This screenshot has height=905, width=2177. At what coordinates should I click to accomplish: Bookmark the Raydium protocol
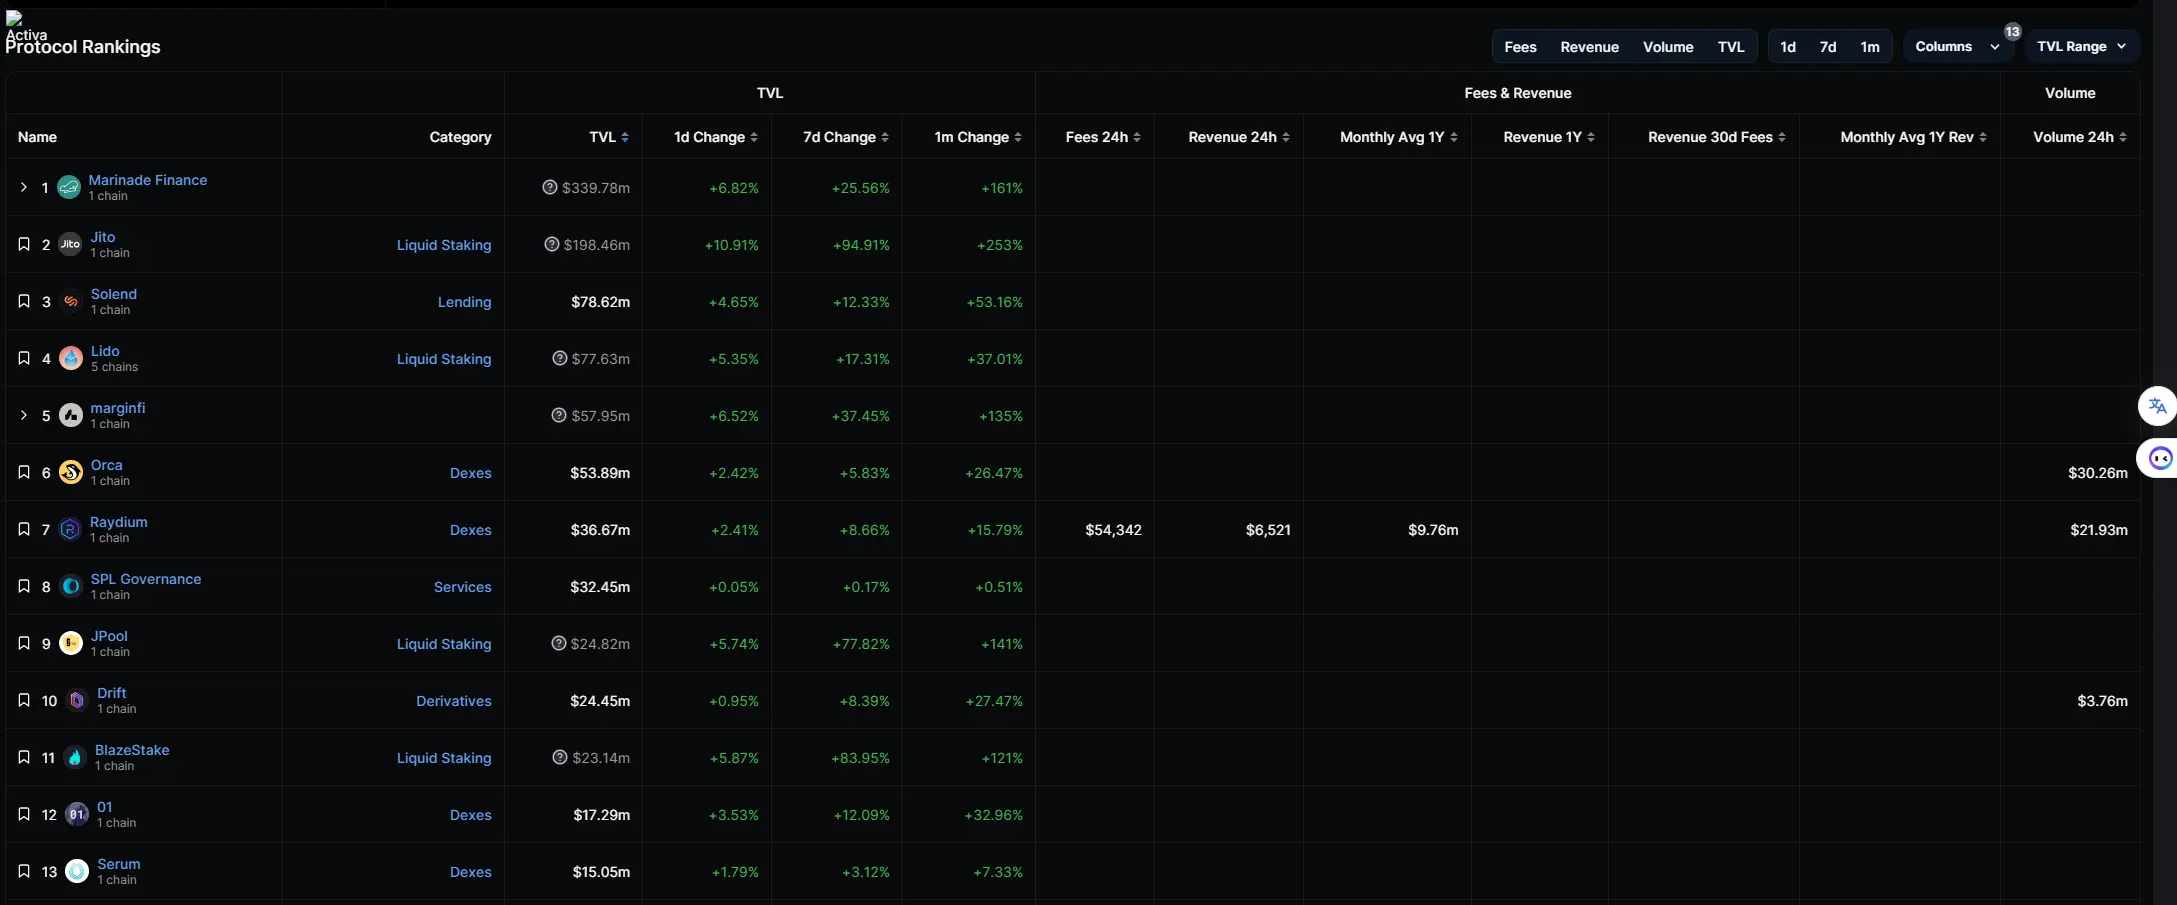pyautogui.click(x=24, y=529)
